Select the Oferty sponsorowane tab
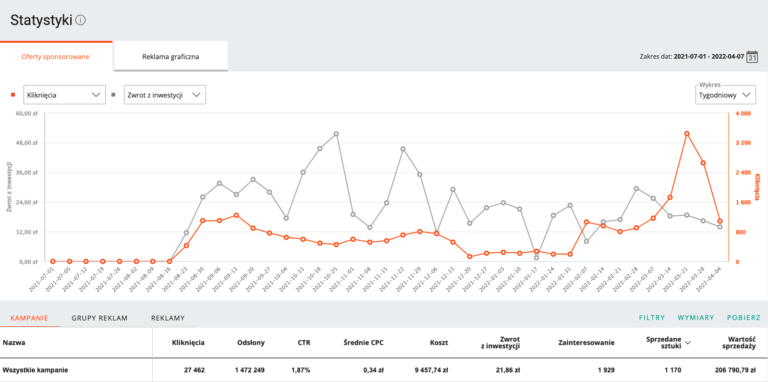Screen dimensions: 768x382 click(x=55, y=56)
